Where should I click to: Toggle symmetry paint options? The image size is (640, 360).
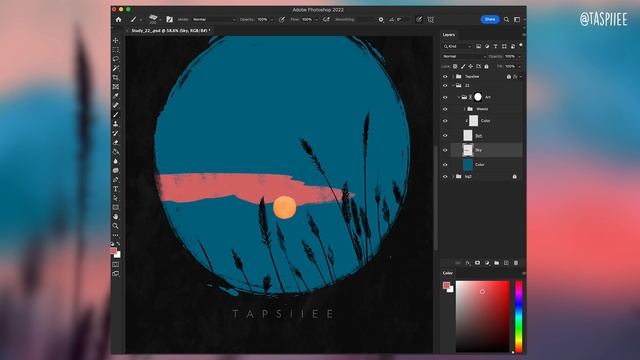(431, 19)
